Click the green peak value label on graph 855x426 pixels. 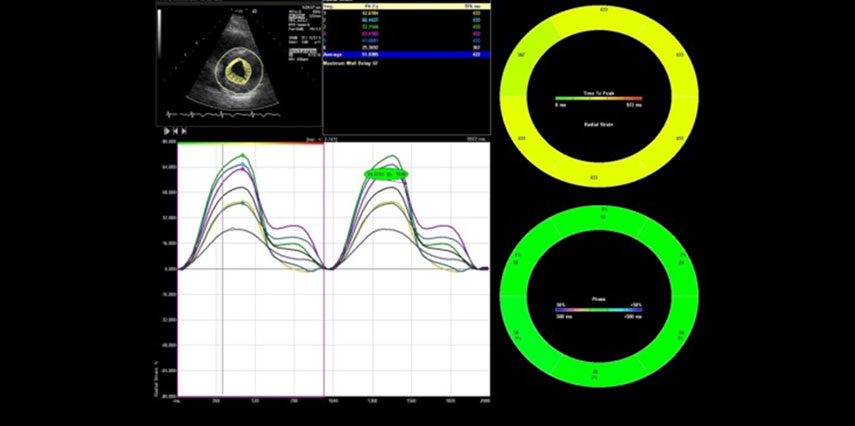pyautogui.click(x=386, y=174)
